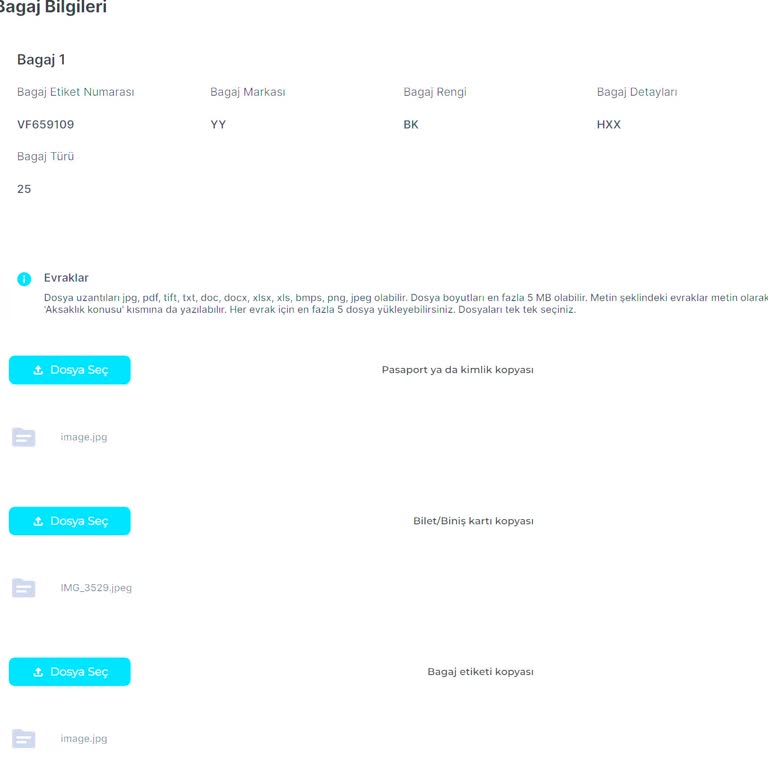
Task: Select the baggage tag number VF659109
Action: click(x=46, y=125)
